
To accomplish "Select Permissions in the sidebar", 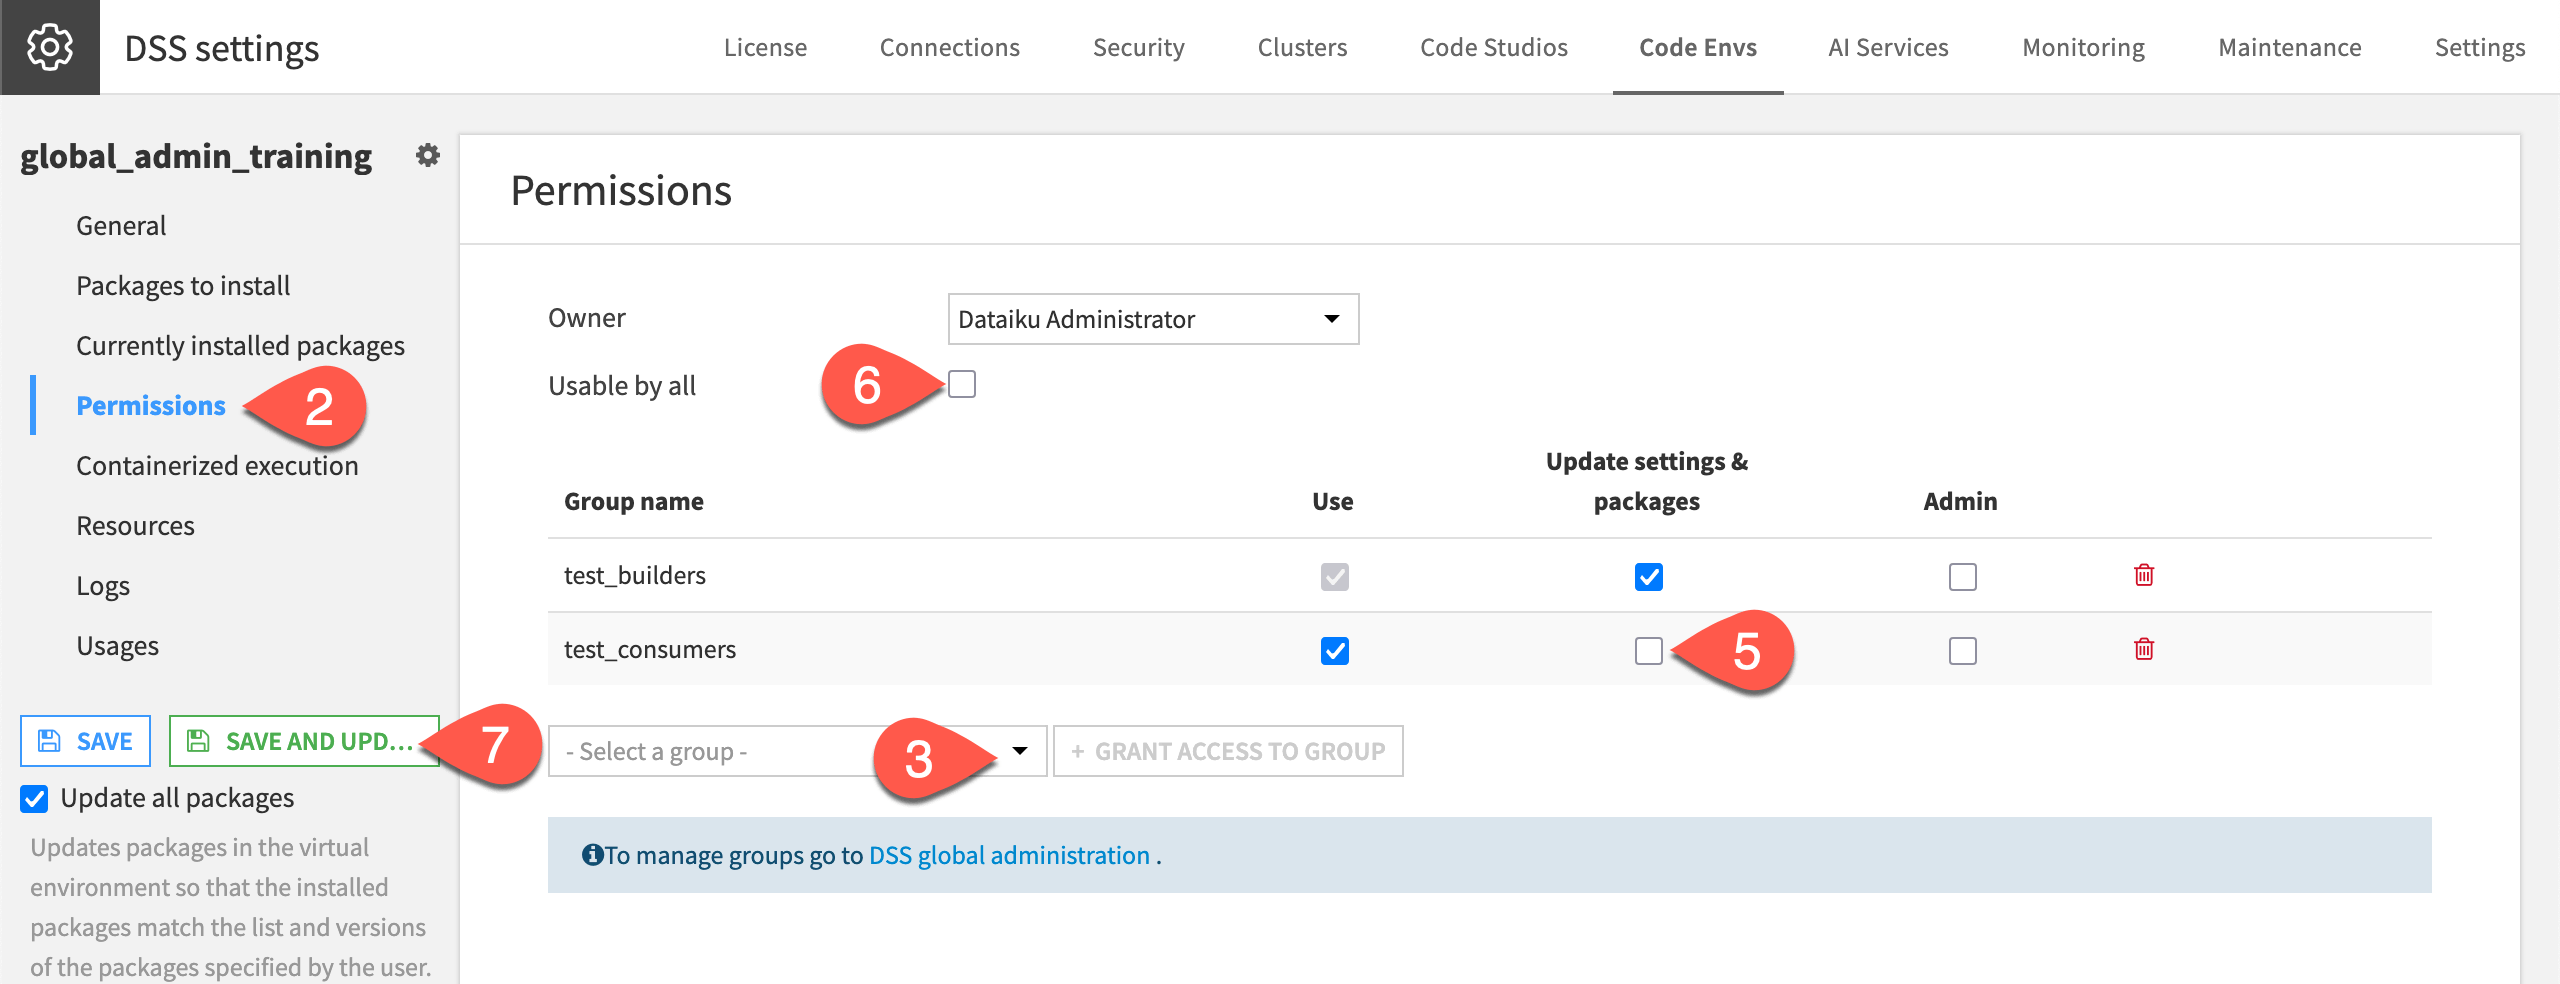I will [x=151, y=406].
